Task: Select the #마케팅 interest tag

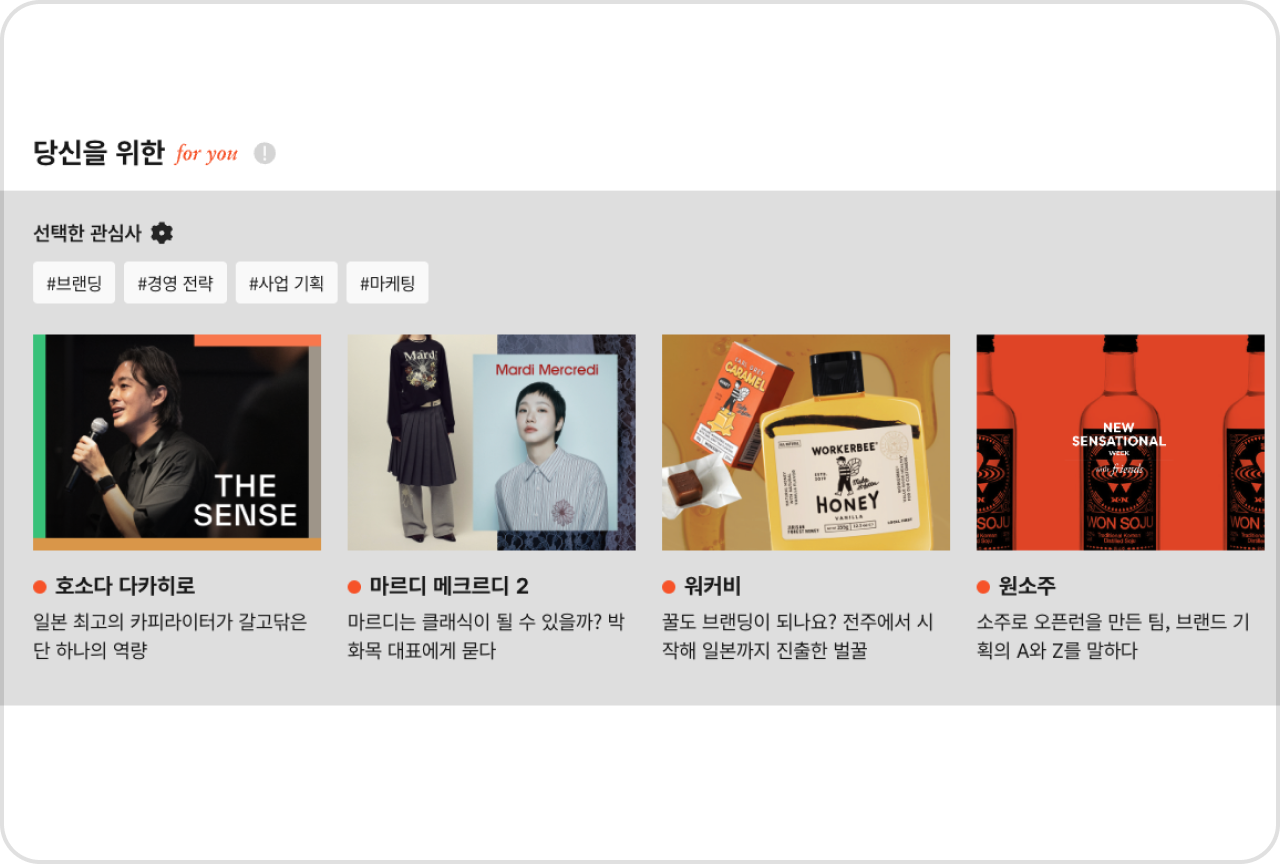Action: tap(387, 283)
